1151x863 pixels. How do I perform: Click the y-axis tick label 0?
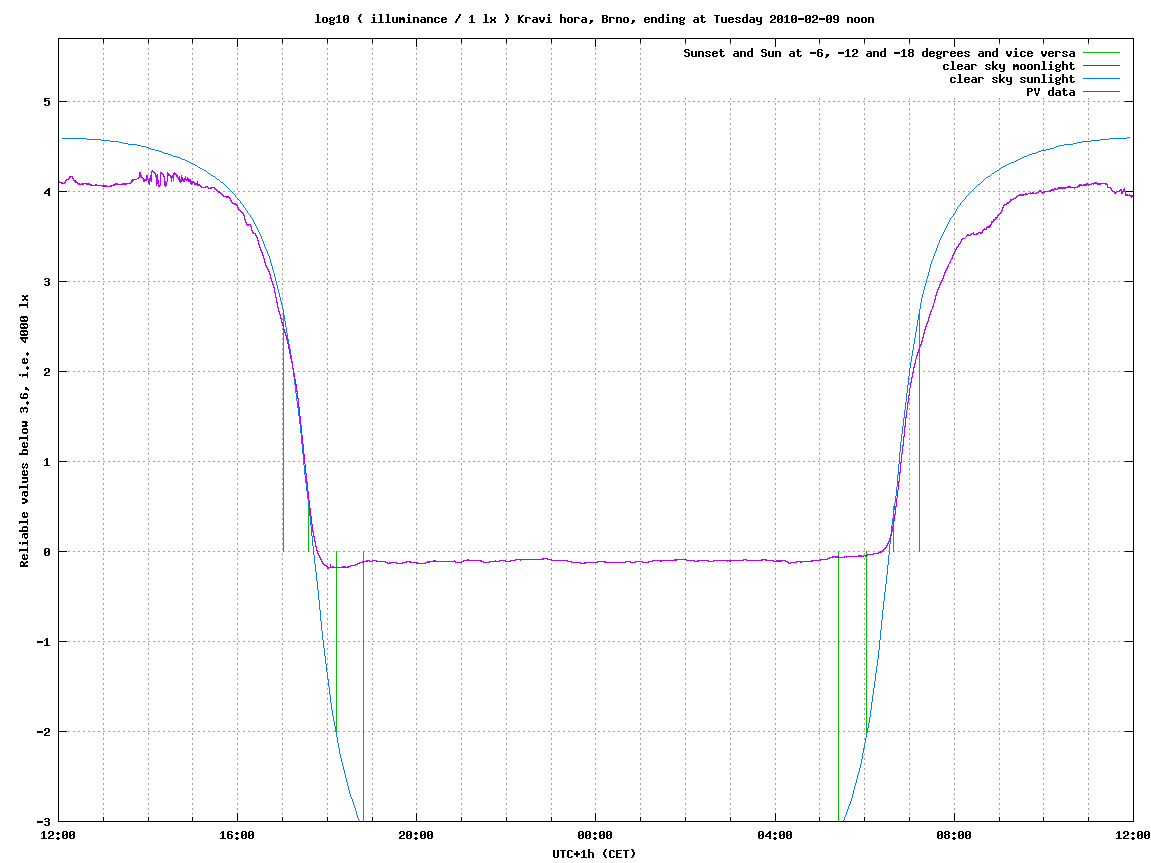pyautogui.click(x=47, y=552)
